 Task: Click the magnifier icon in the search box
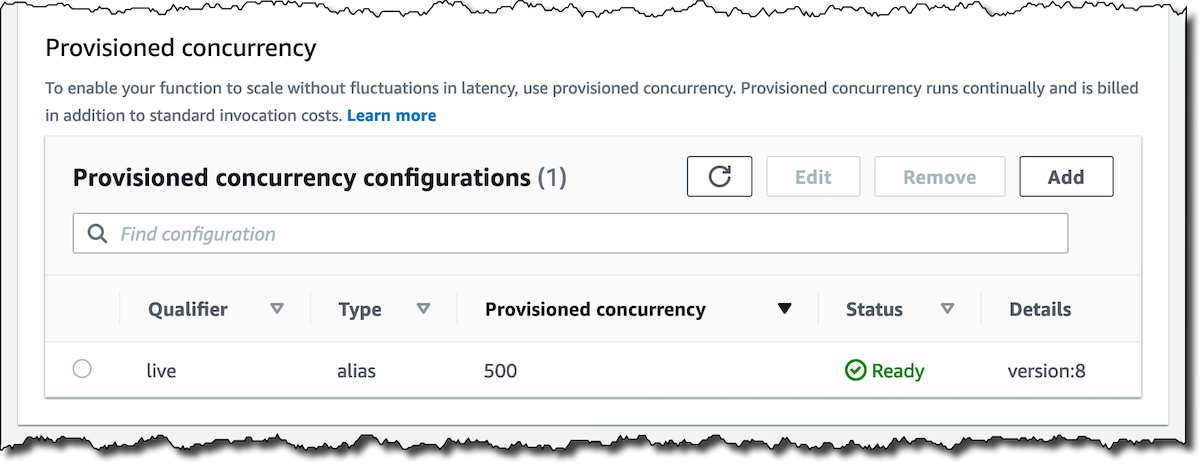[x=97, y=233]
